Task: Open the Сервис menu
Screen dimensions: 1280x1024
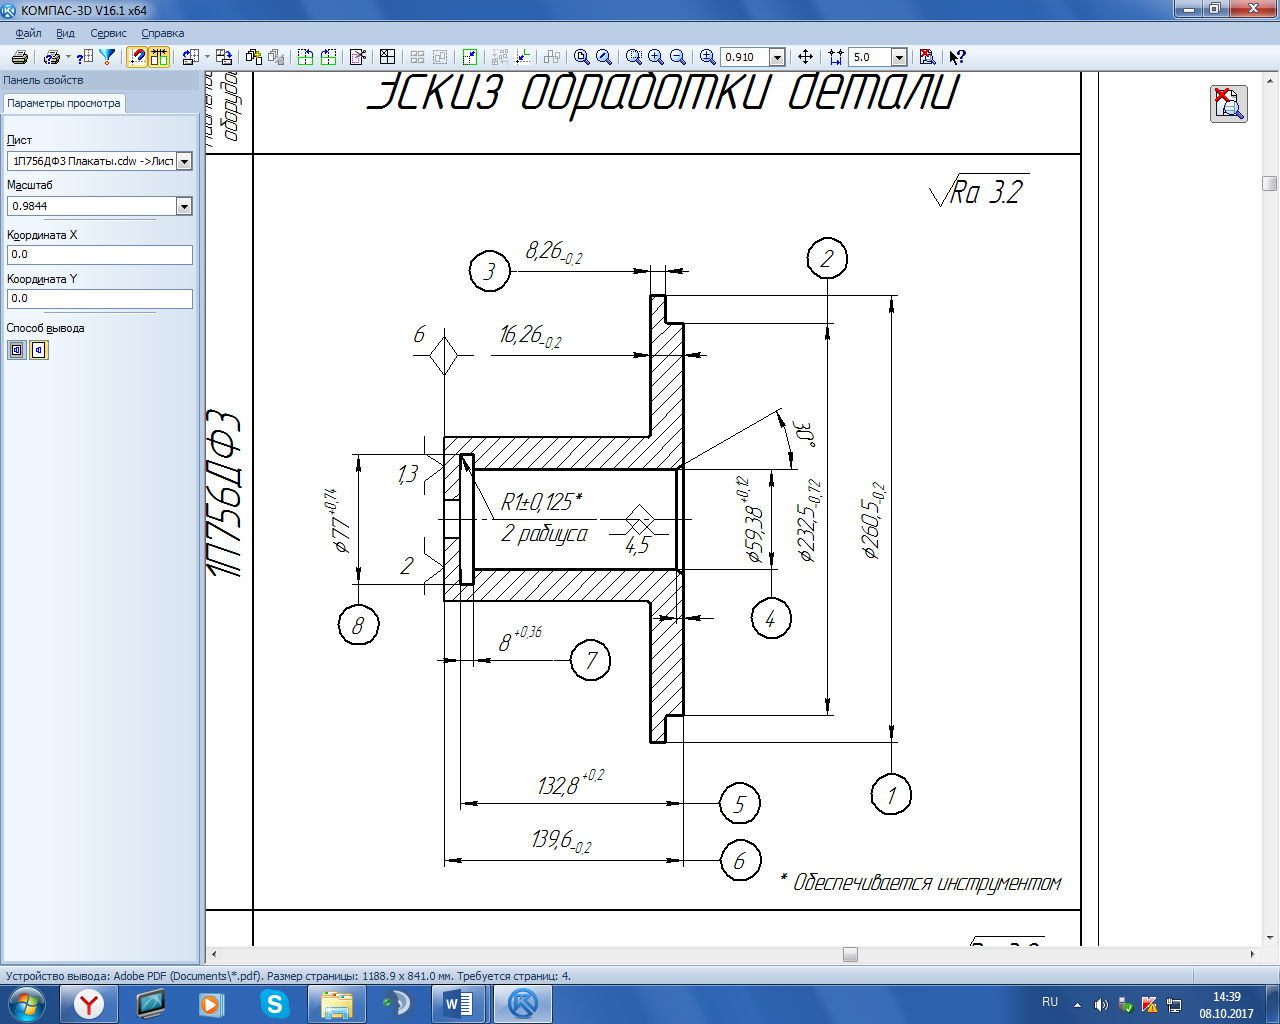Action: coord(108,33)
